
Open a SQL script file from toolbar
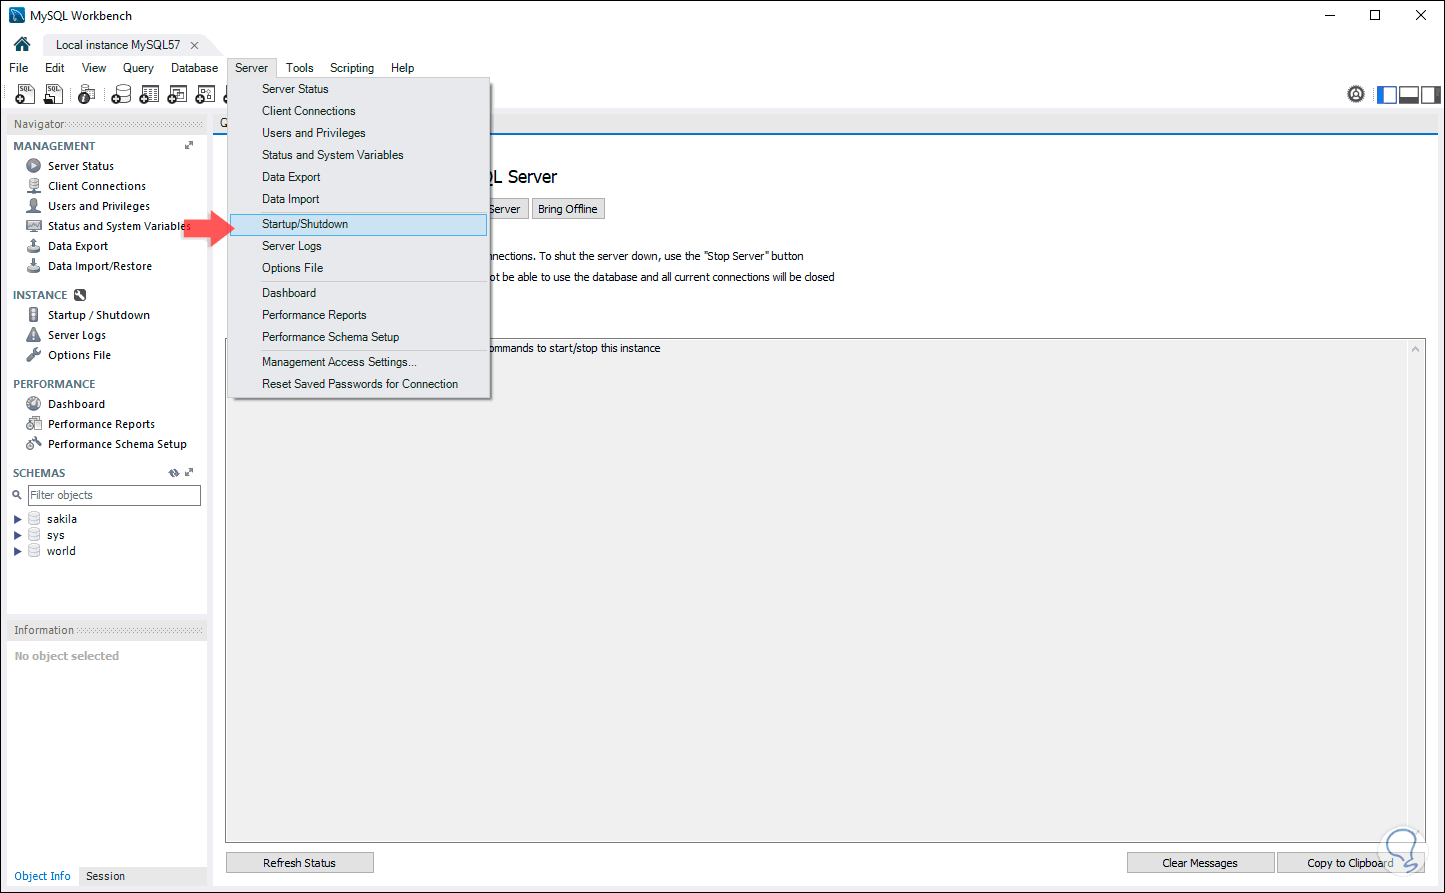coord(54,94)
